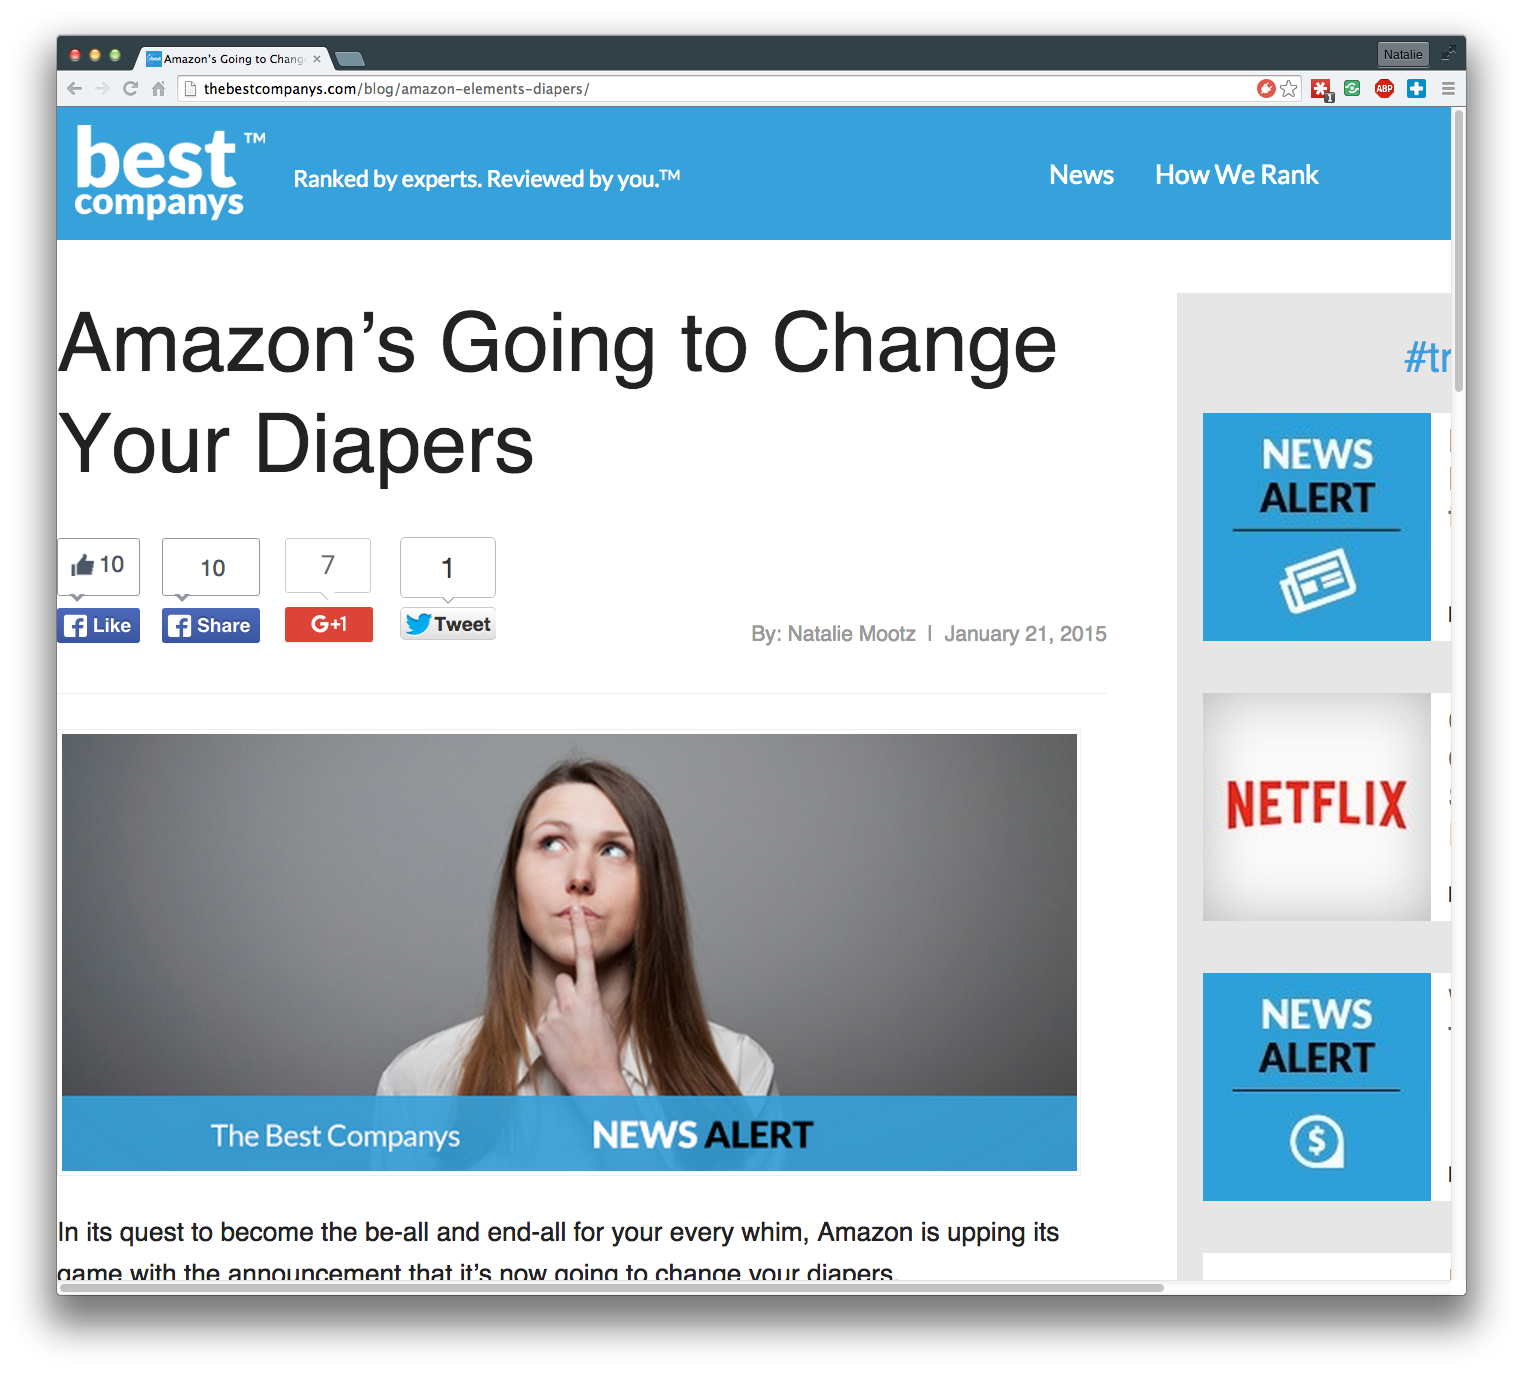
Task: Tweet this article
Action: click(448, 624)
